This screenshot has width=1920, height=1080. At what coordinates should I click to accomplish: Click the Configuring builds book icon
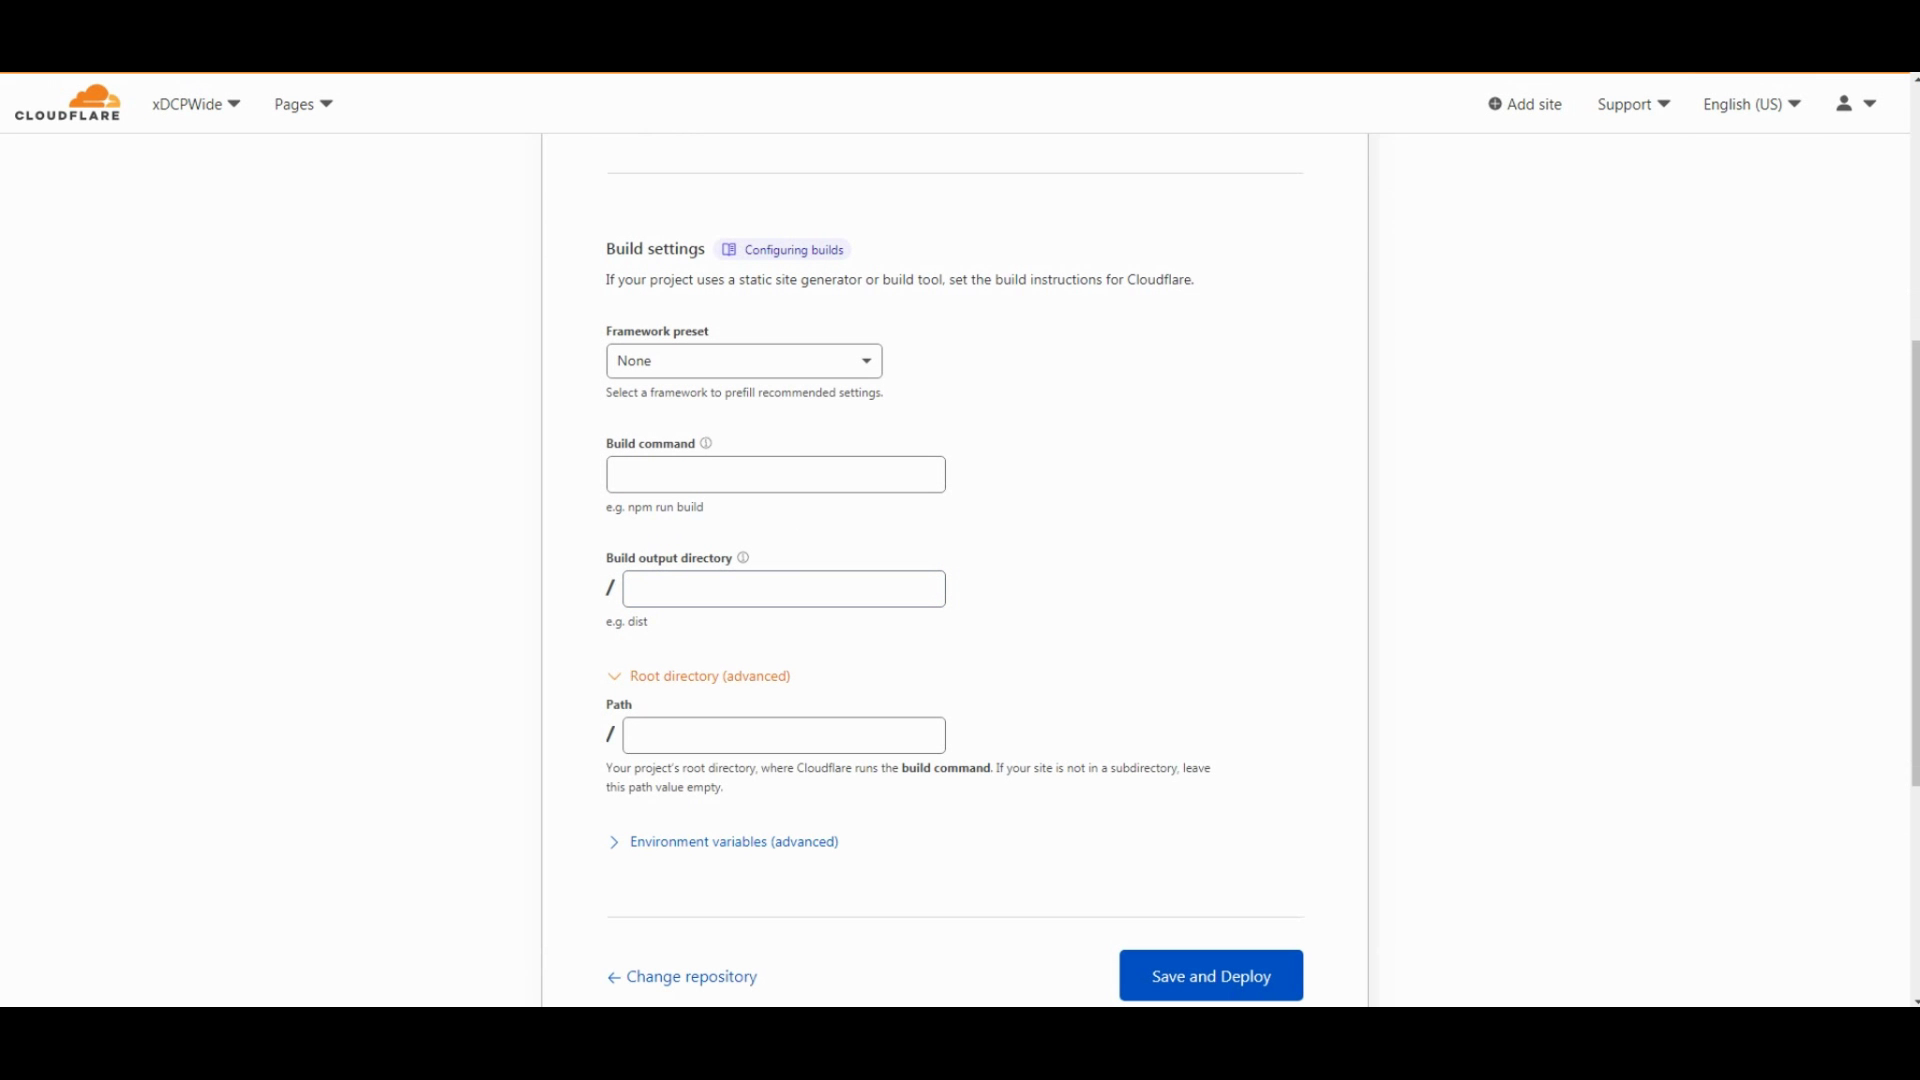[729, 250]
